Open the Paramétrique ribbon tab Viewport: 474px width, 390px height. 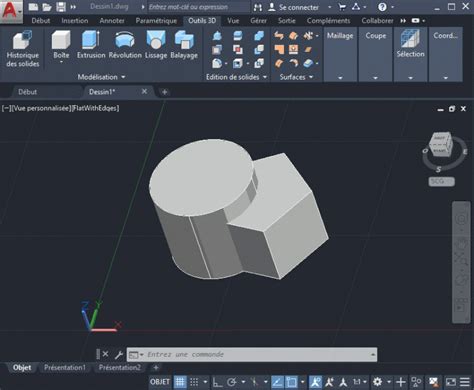tap(156, 21)
